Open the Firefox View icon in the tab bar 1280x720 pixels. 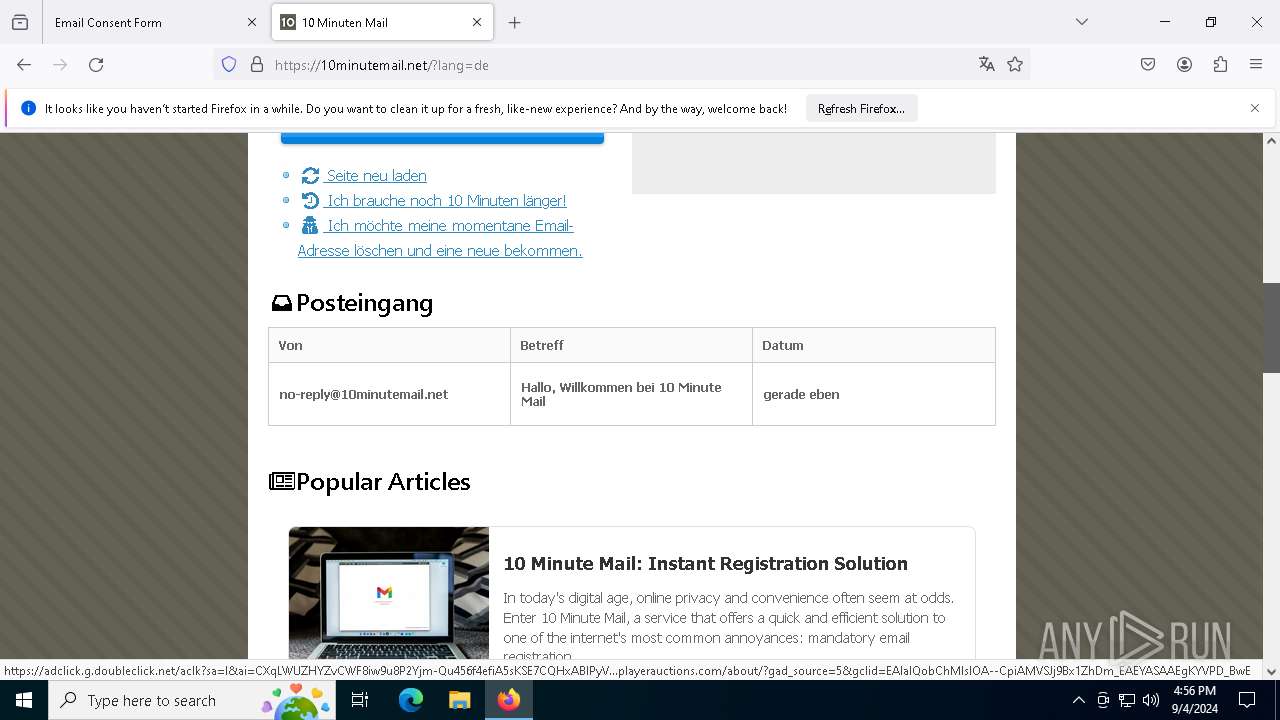click(x=20, y=22)
